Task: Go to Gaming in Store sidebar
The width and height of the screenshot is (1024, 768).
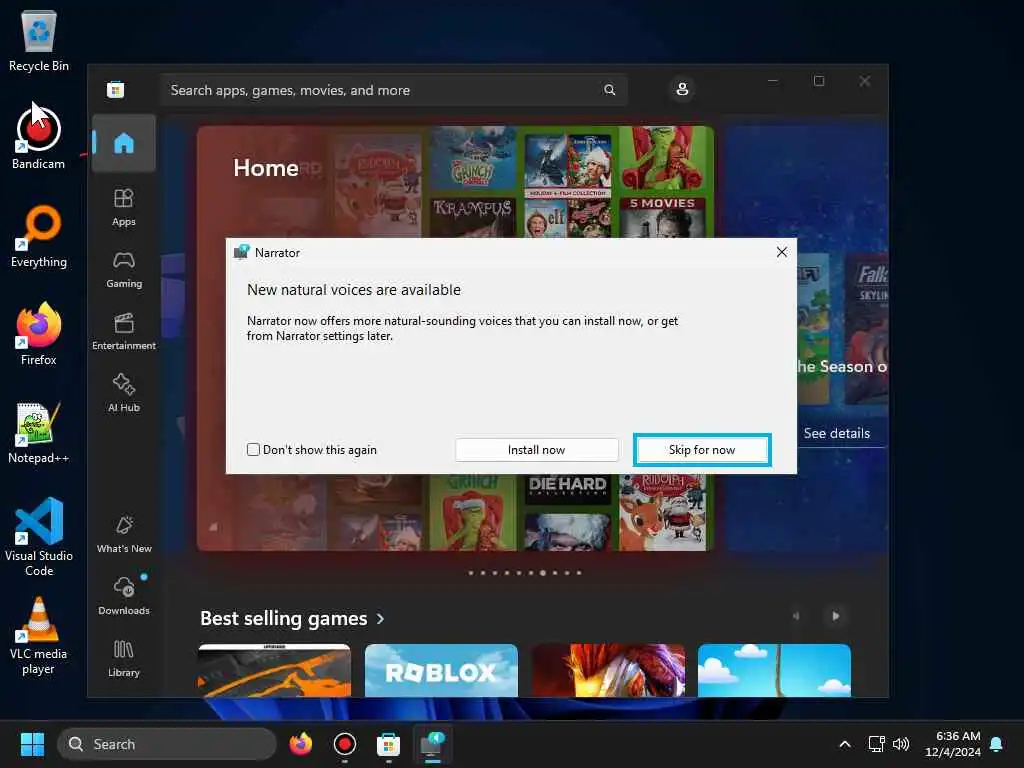Action: point(123,269)
